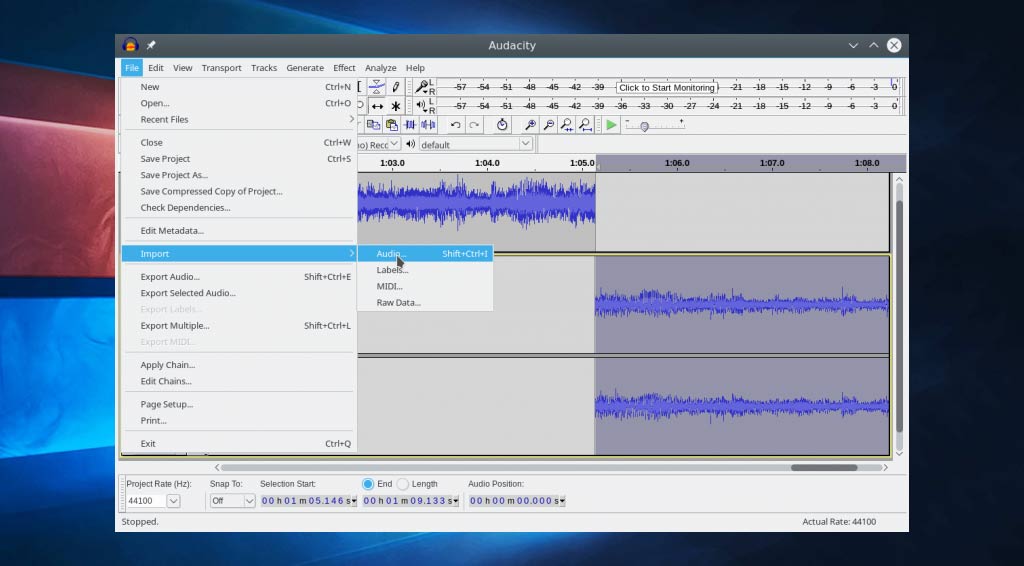Select the End radio button
Viewport: 1024px width, 566px height.
point(368,484)
